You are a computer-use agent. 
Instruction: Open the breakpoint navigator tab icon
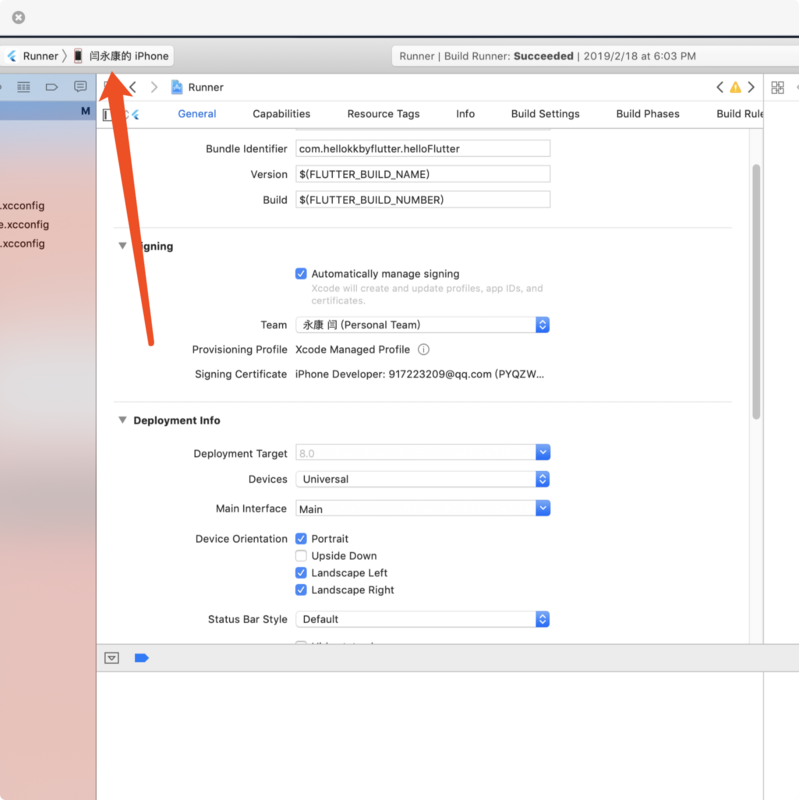tap(52, 87)
